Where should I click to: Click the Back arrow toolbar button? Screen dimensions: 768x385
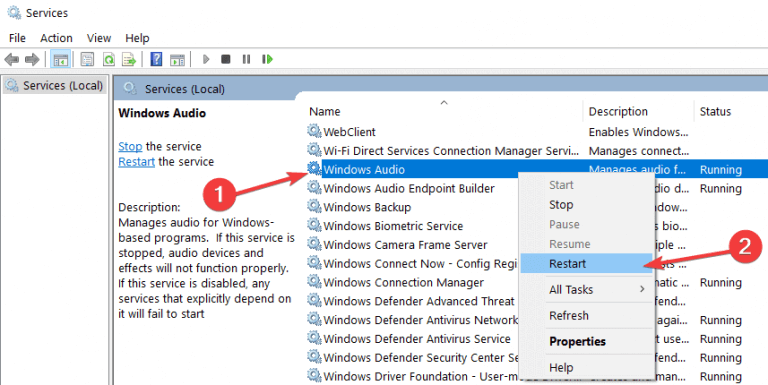click(x=12, y=60)
